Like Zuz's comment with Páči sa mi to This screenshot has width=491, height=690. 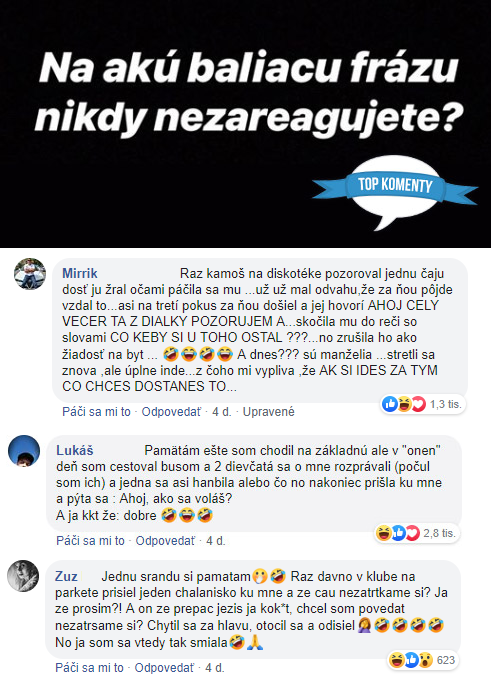[x=89, y=668]
